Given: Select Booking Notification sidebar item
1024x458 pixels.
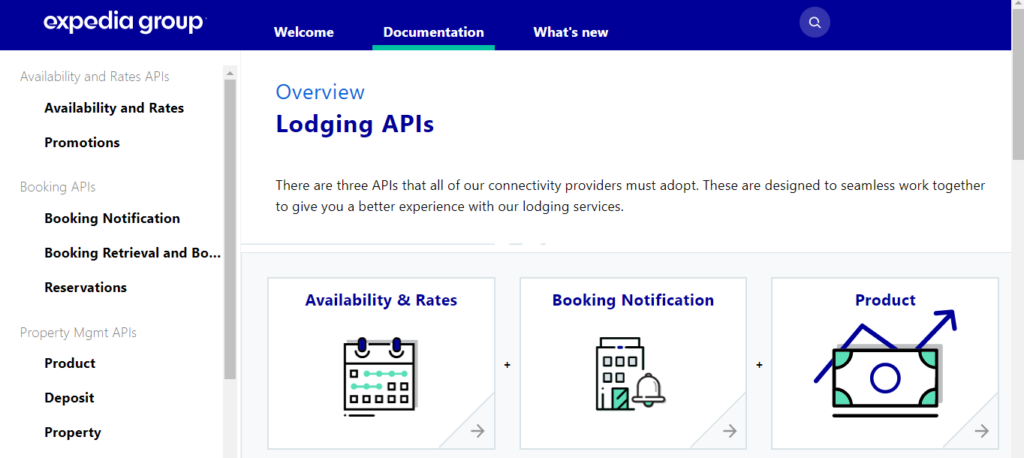Looking at the screenshot, I should [x=112, y=218].
